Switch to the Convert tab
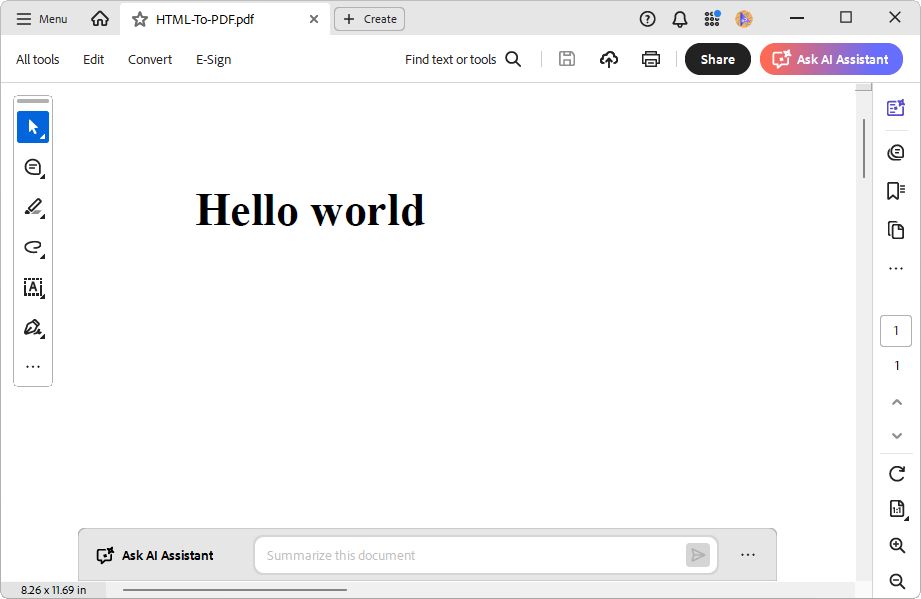 point(149,59)
